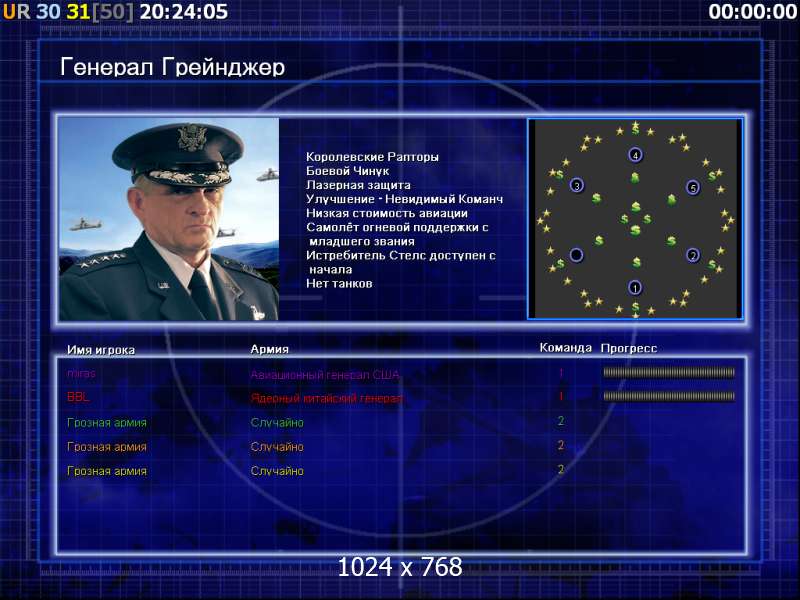Click the dark map preview background
800x600 pixels.
tap(635, 219)
